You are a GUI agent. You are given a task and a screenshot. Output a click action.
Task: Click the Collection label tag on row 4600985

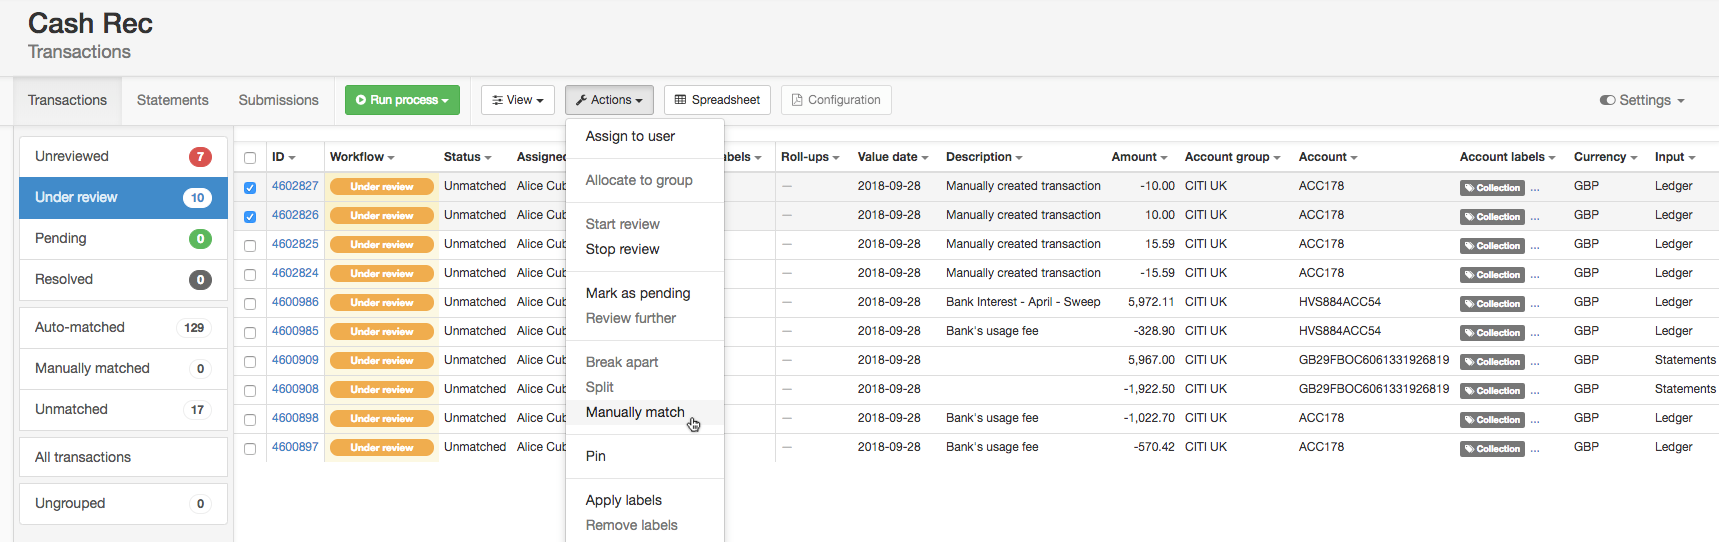point(1492,332)
